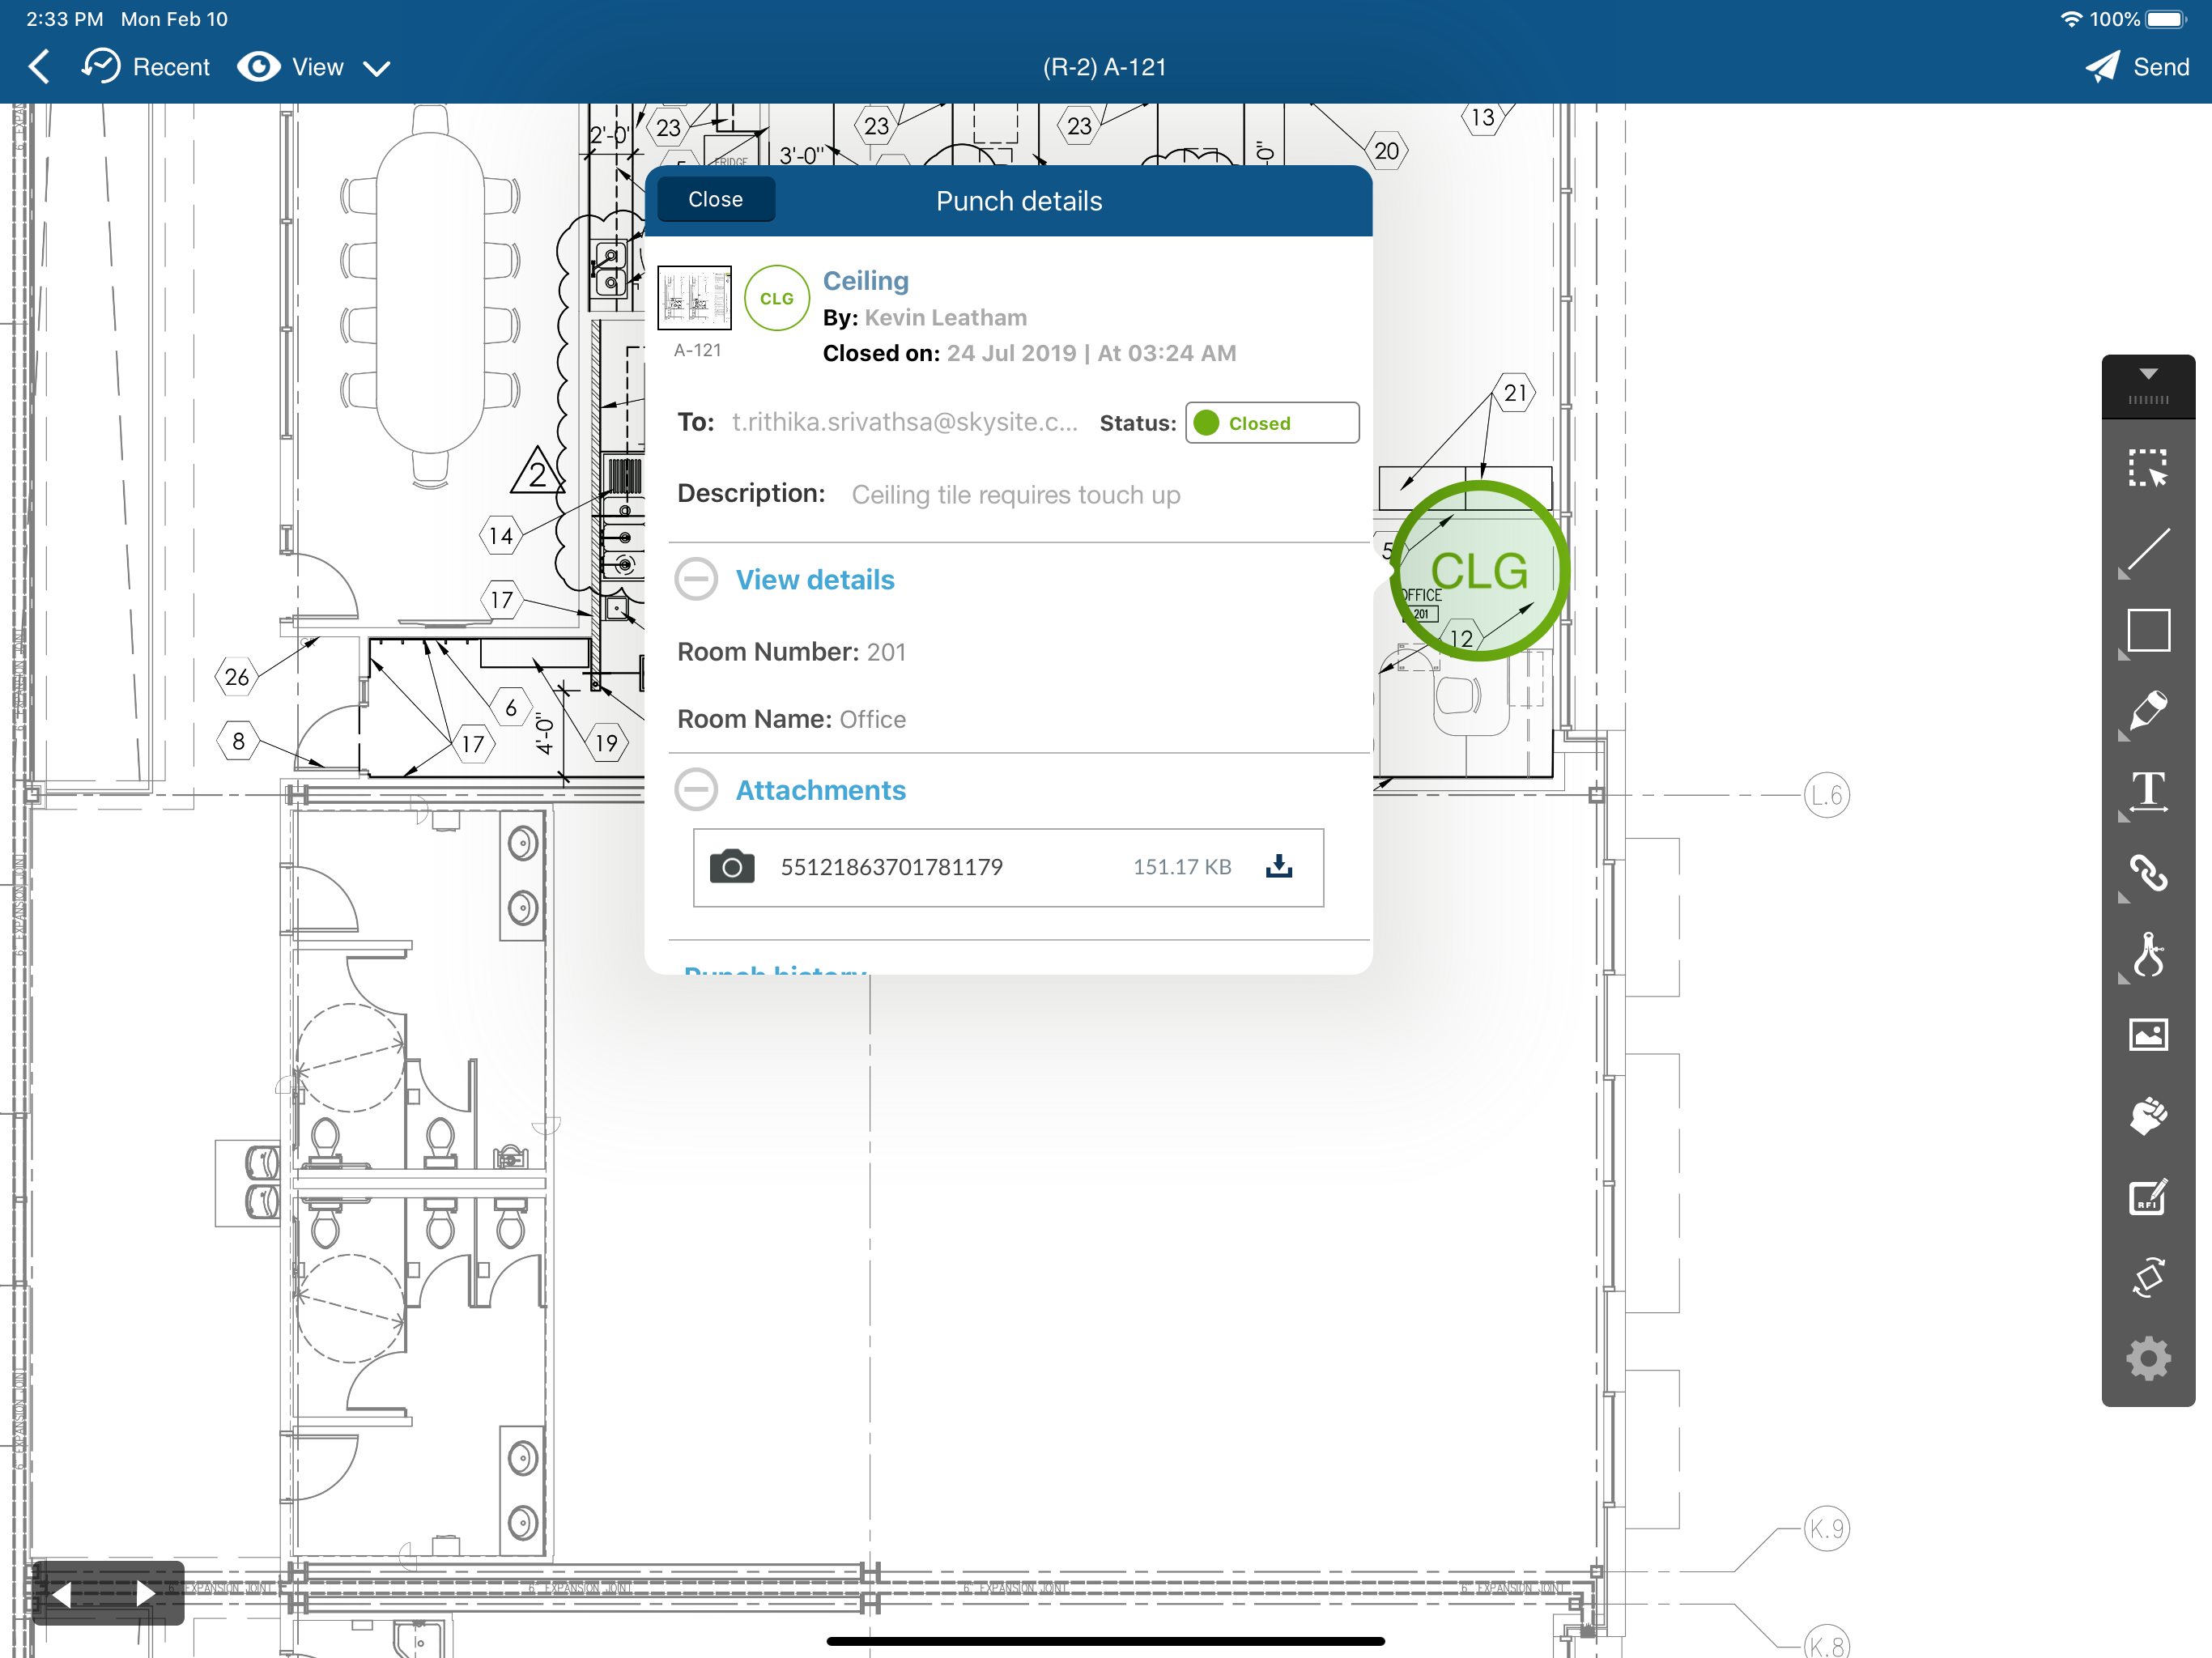The height and width of the screenshot is (1658, 2212).
Task: Choose the marquee selection tool
Action: [x=2147, y=467]
